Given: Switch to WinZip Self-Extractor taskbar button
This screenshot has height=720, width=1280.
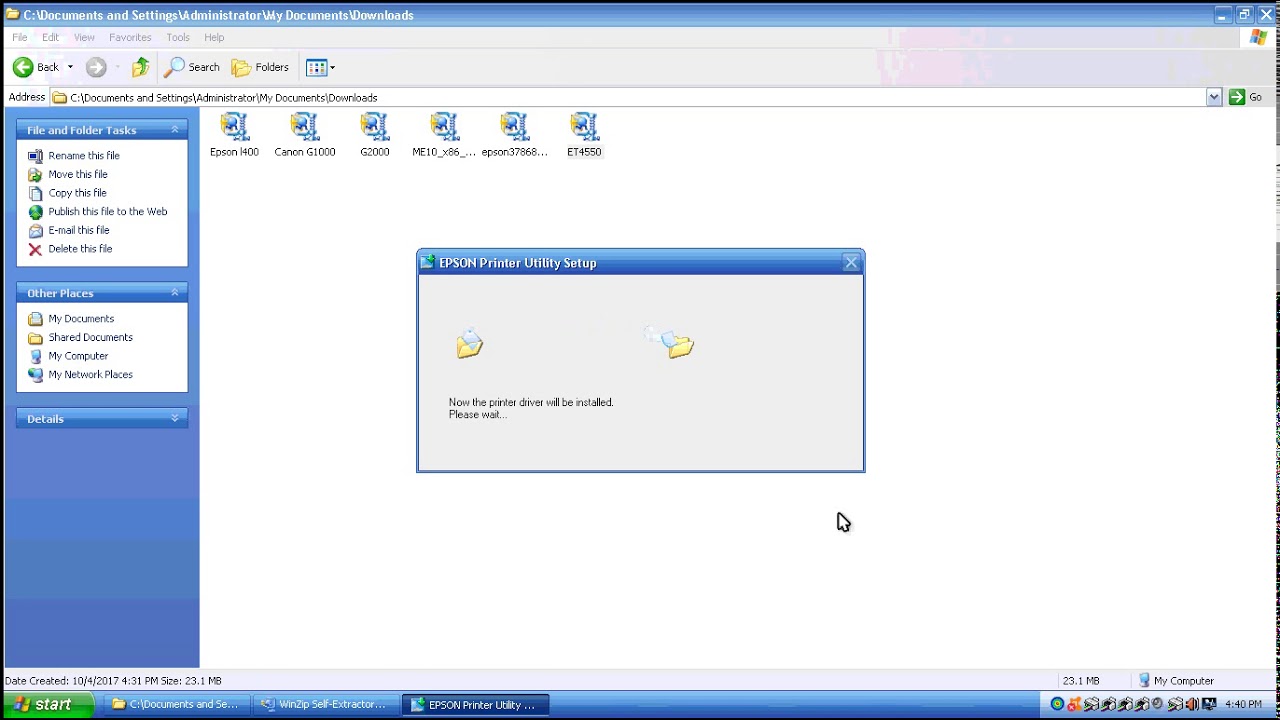Looking at the screenshot, I should [x=325, y=705].
